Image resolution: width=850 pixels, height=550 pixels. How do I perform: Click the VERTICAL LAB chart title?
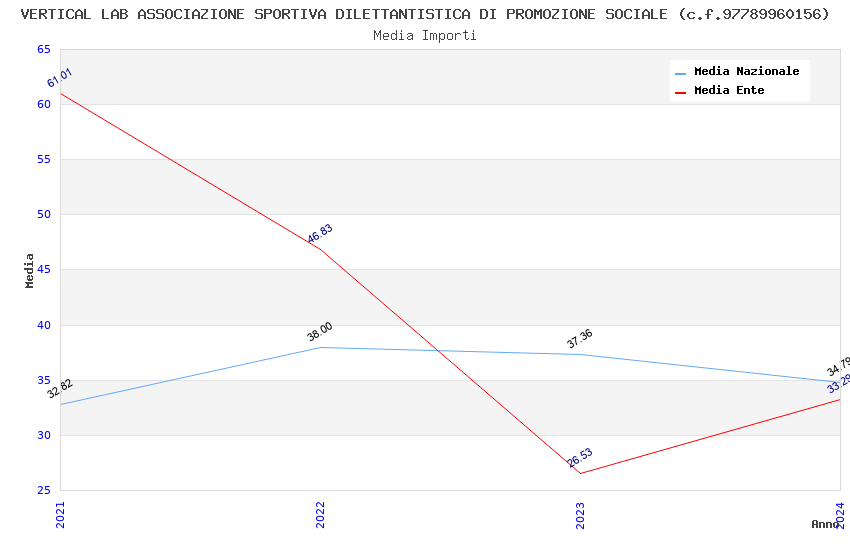425,14
